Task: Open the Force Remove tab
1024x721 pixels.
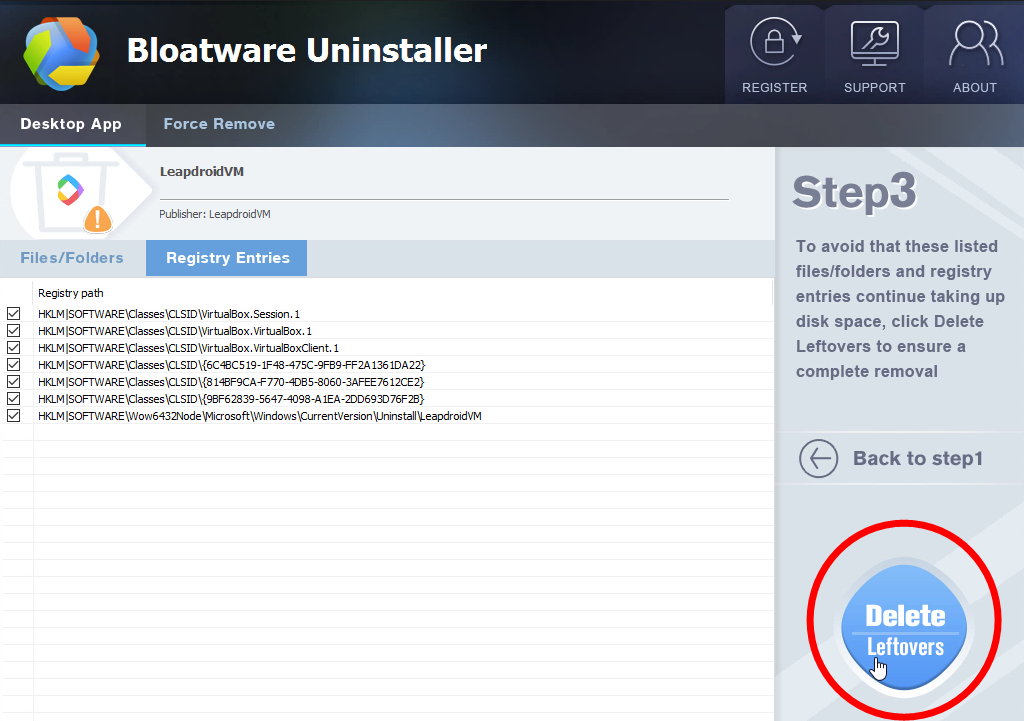Action: click(219, 124)
